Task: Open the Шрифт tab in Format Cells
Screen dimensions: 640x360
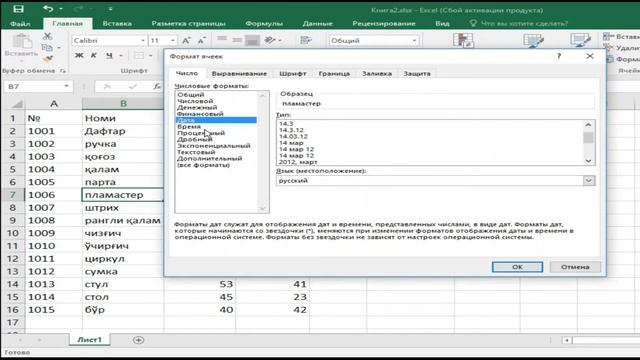Action: click(293, 73)
